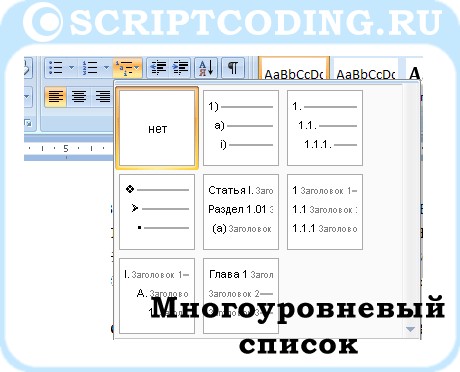Click the sort text icon
Viewport: 460px width, 372px height.
tap(206, 68)
